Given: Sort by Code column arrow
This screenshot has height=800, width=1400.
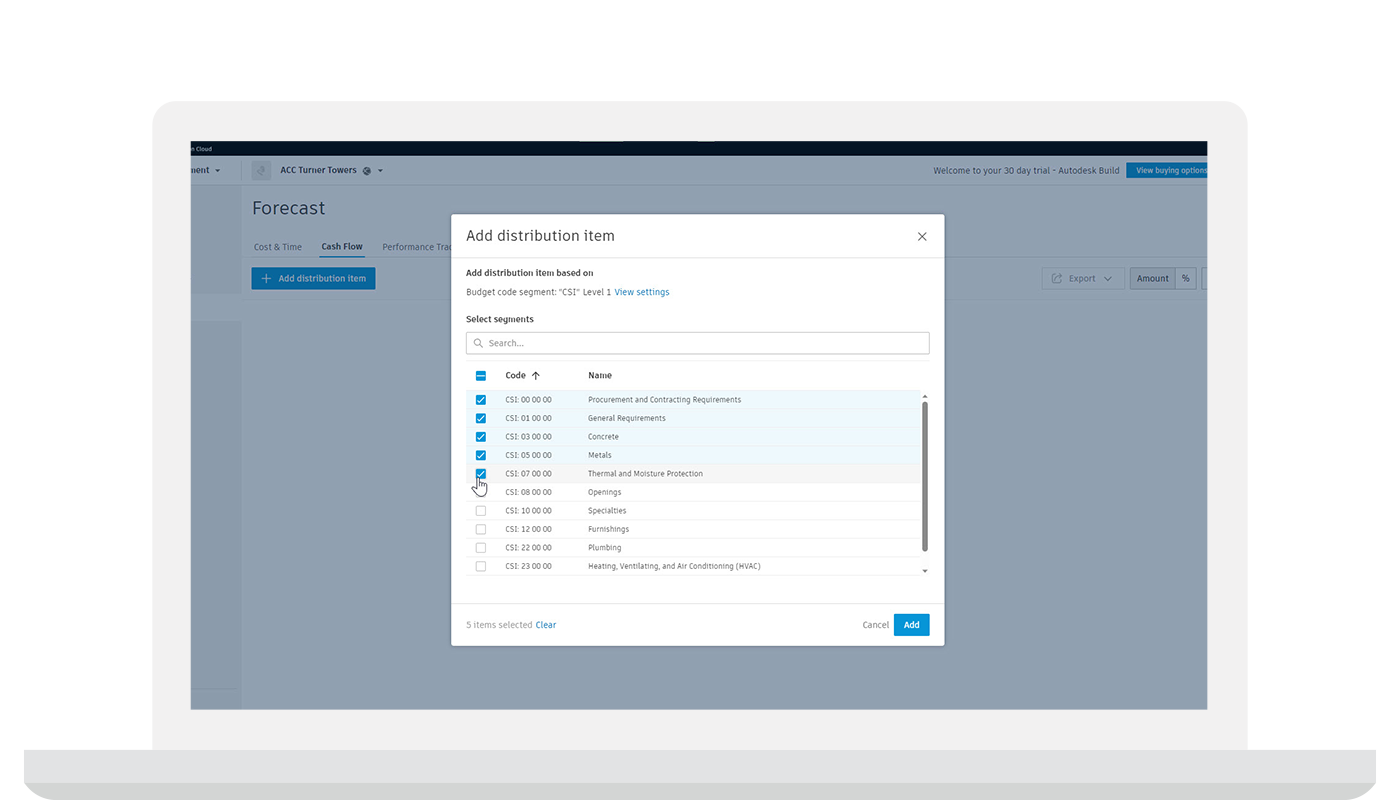Looking at the screenshot, I should tap(536, 376).
